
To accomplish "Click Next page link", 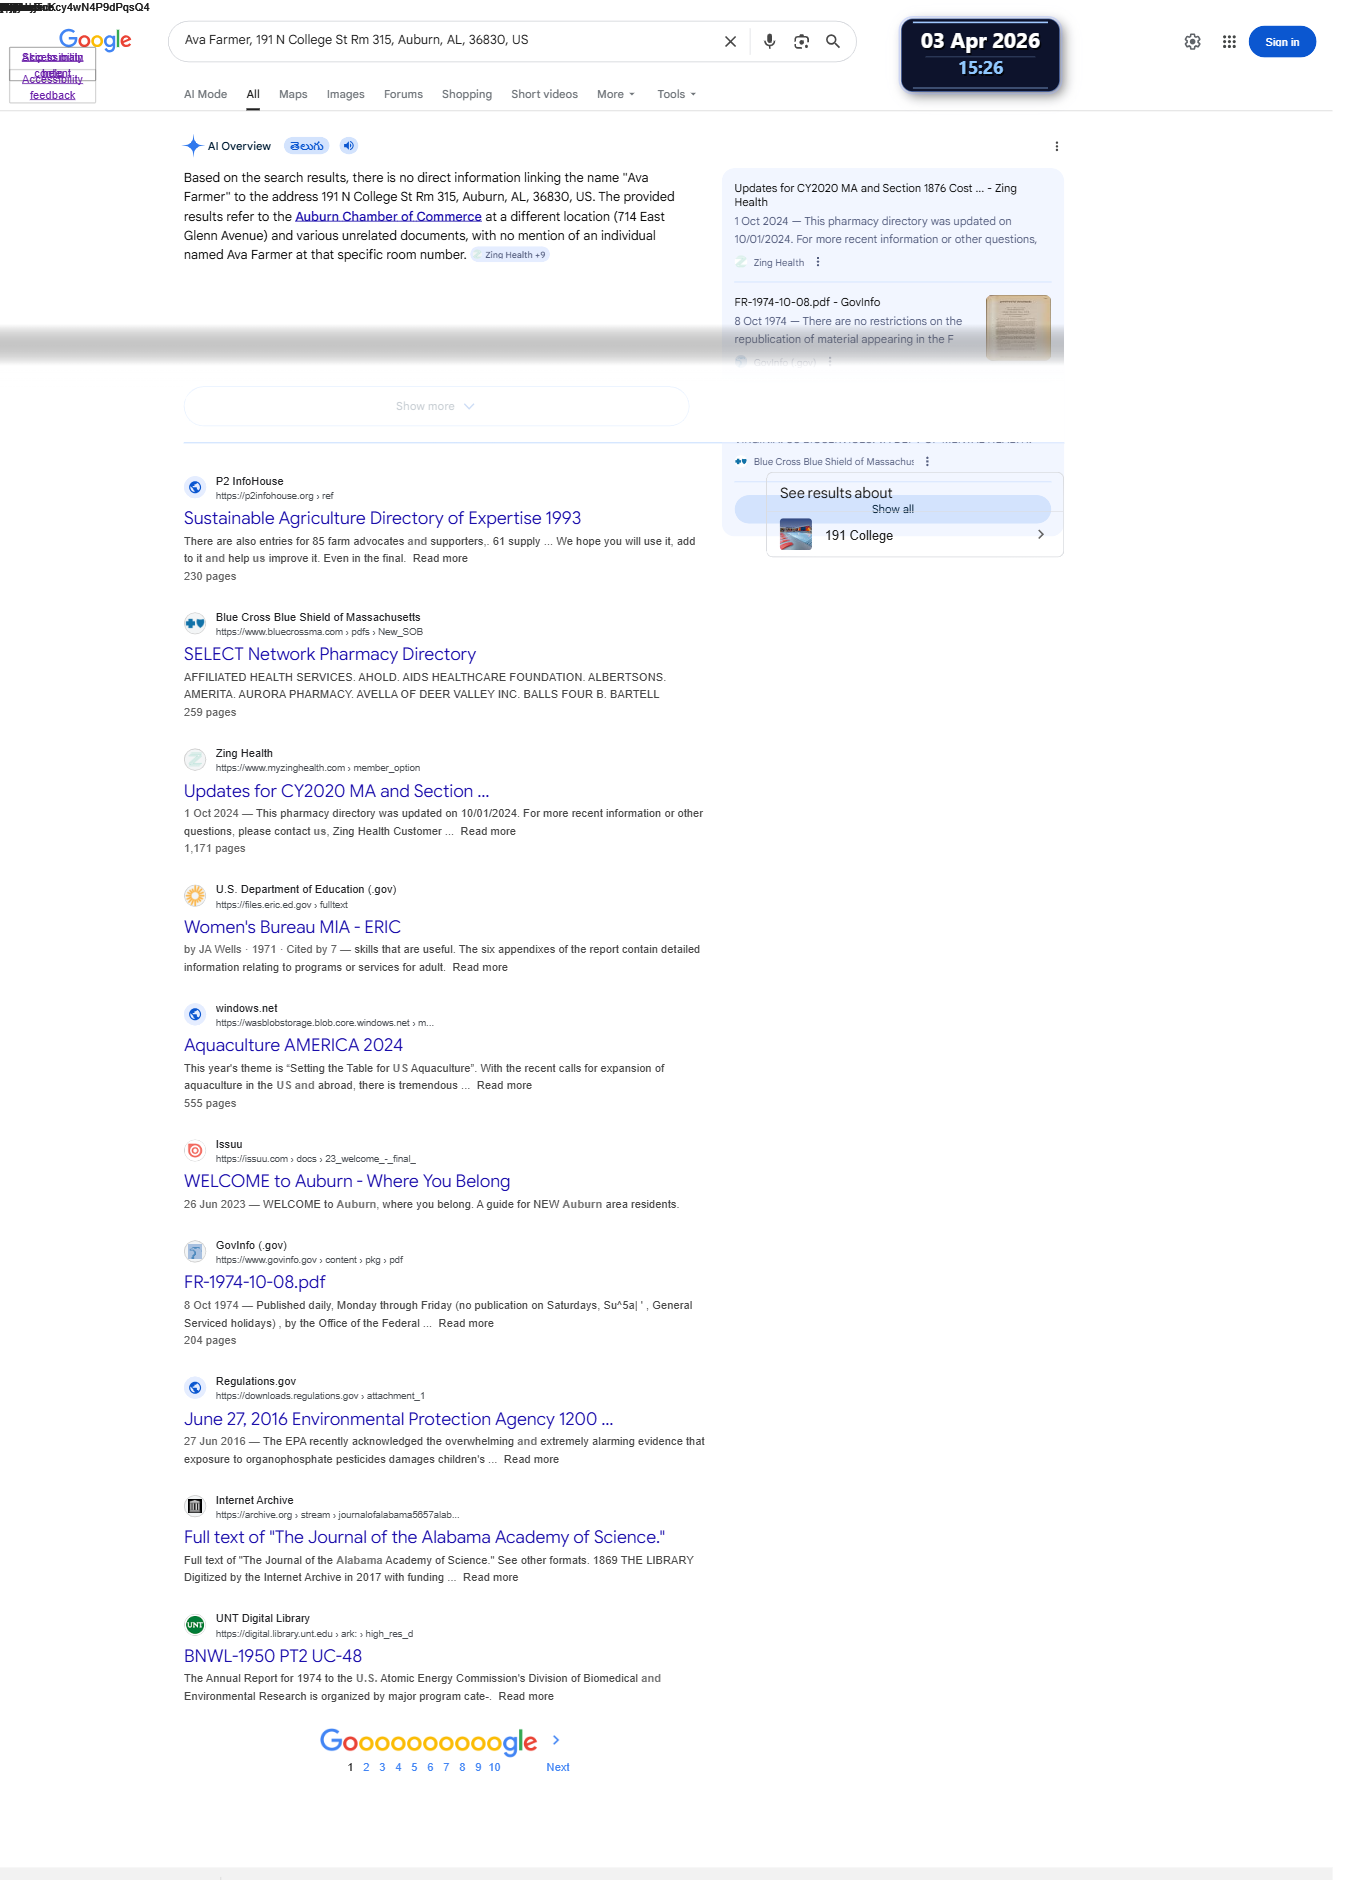I will pos(558,1767).
